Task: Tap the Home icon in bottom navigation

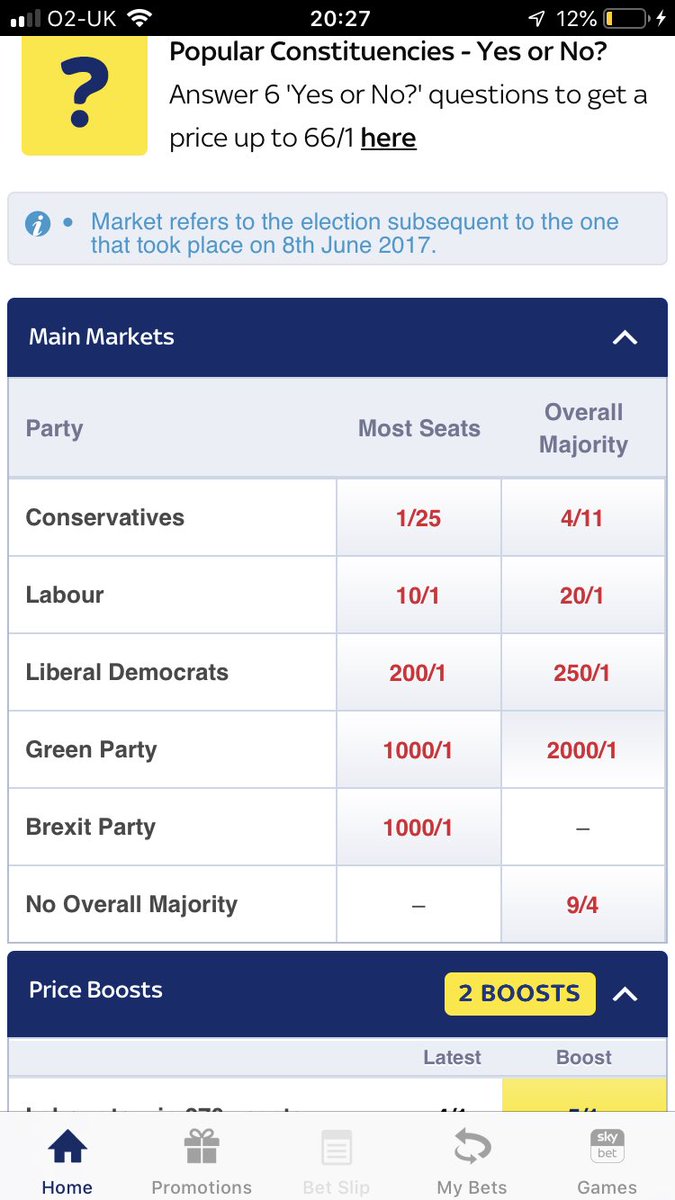Action: [67, 1147]
